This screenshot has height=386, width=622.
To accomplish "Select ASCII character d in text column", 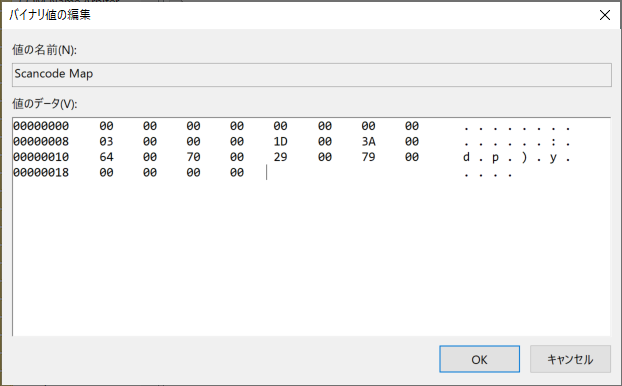I will (466, 157).
